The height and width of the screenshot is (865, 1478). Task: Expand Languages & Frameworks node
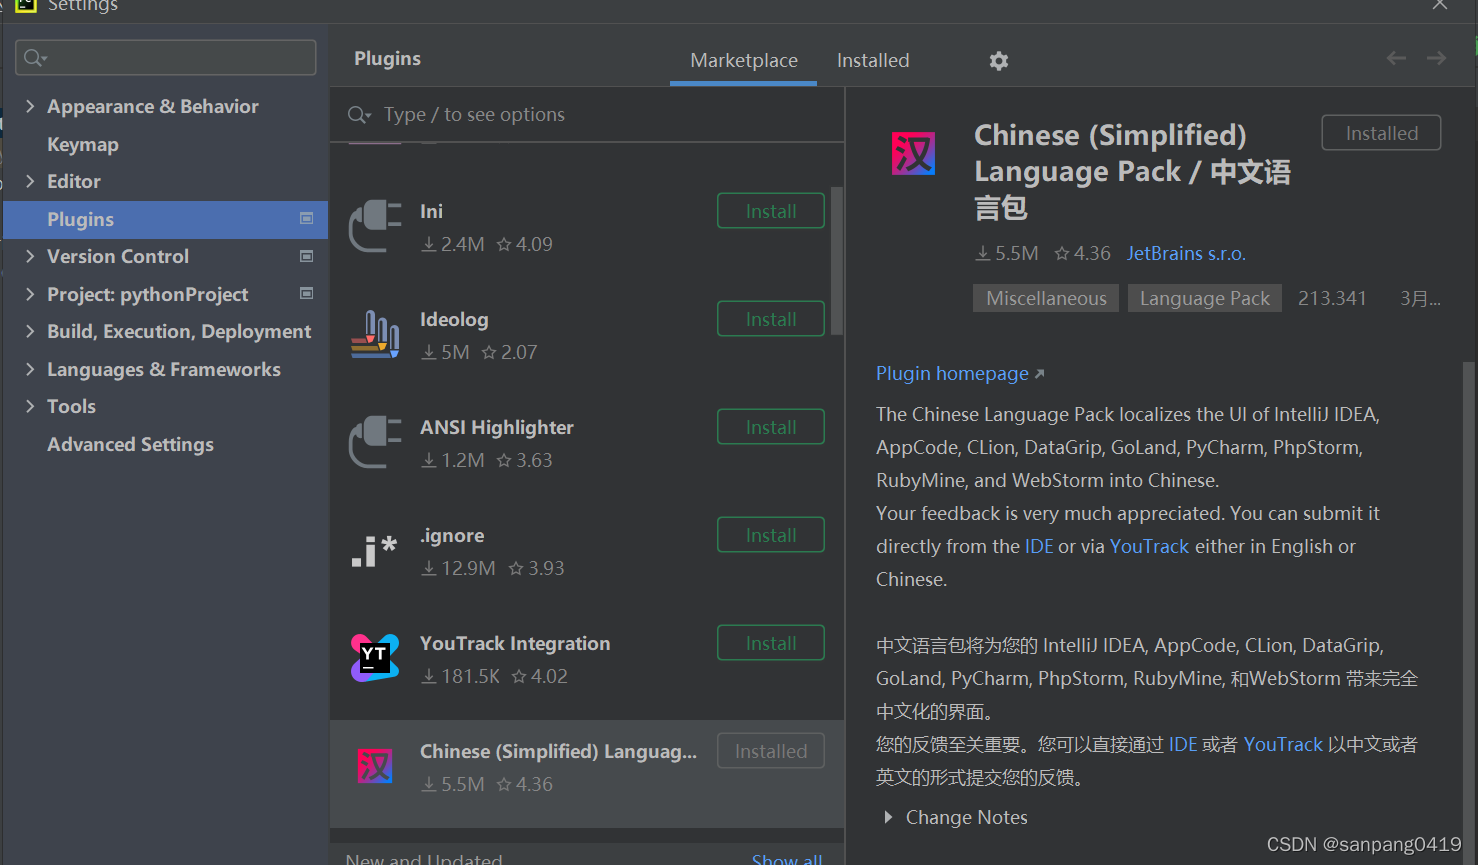(30, 369)
